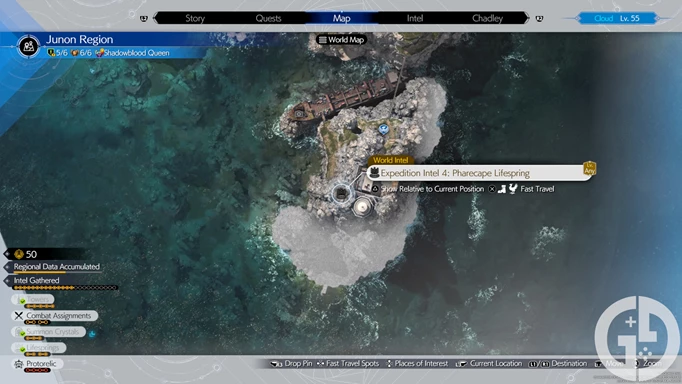The width and height of the screenshot is (682, 384).
Task: Select the highlighted lifespring marker on the map
Action: click(x=341, y=194)
